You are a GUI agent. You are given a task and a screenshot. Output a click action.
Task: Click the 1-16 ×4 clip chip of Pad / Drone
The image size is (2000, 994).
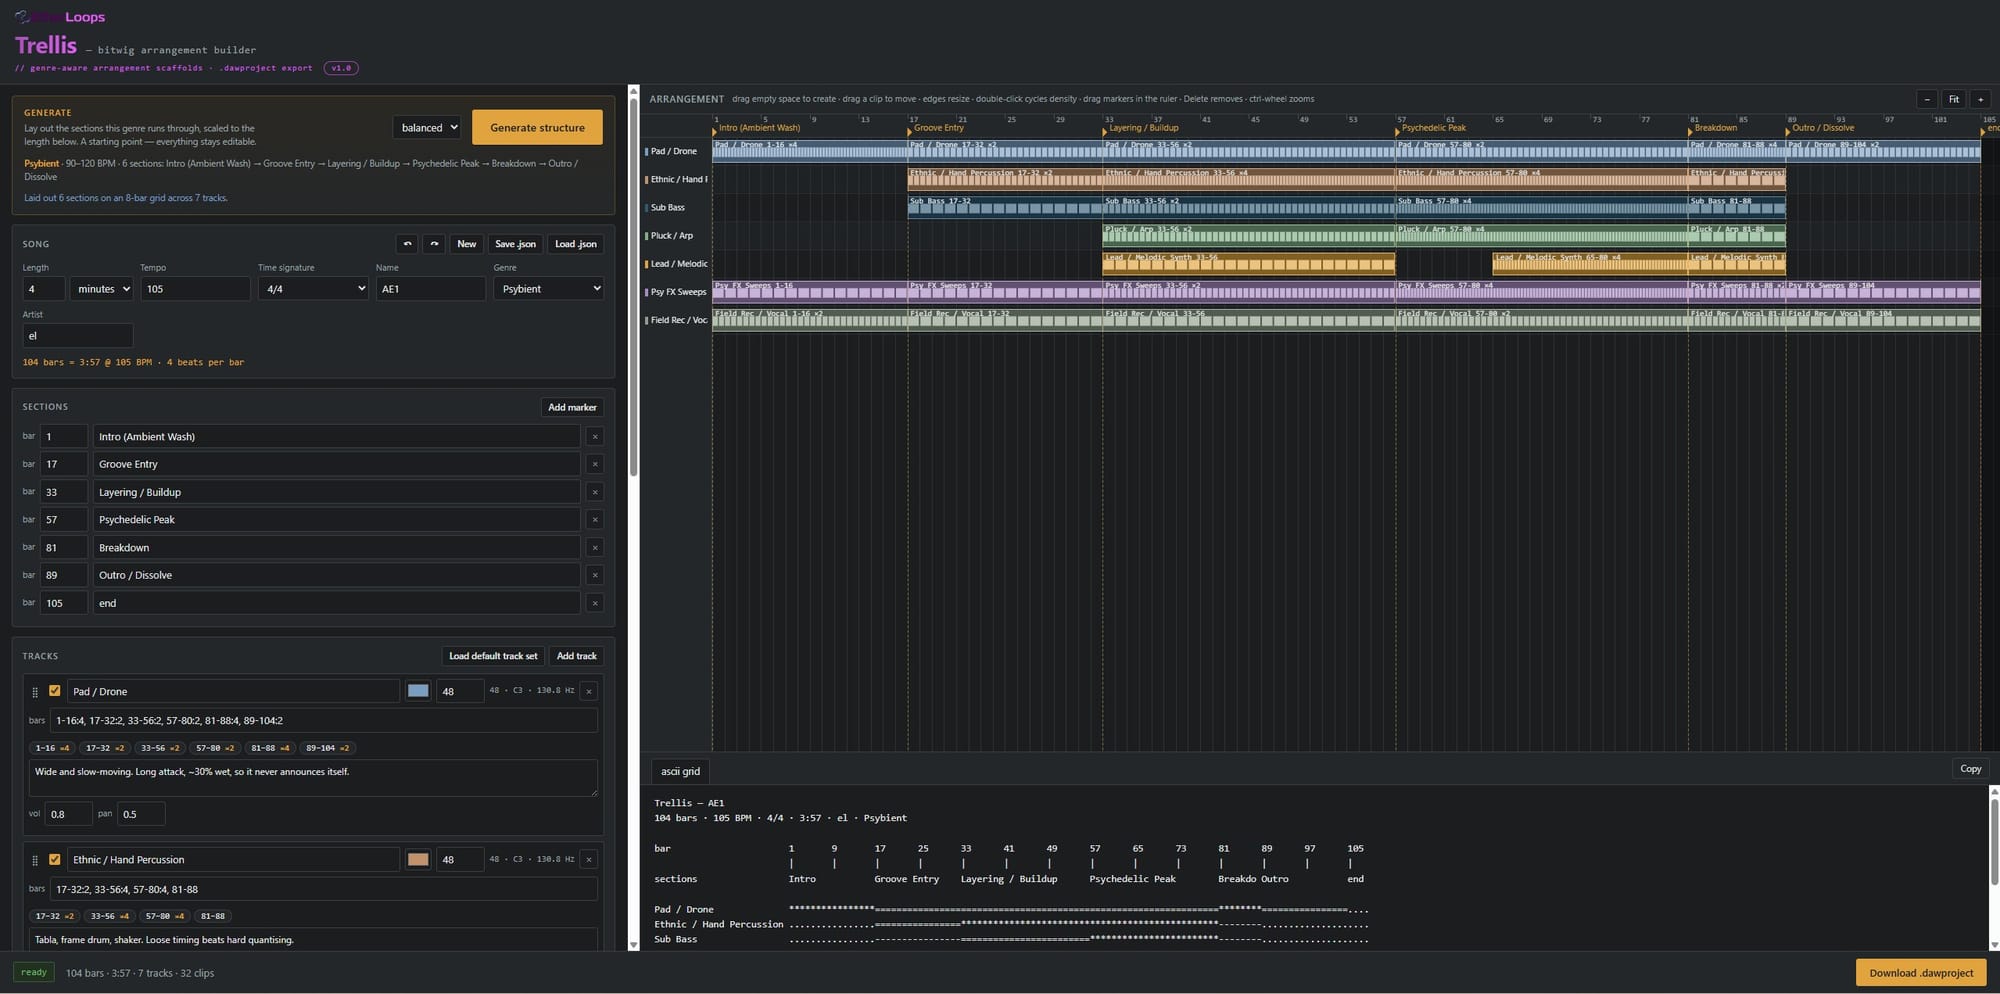(53, 748)
